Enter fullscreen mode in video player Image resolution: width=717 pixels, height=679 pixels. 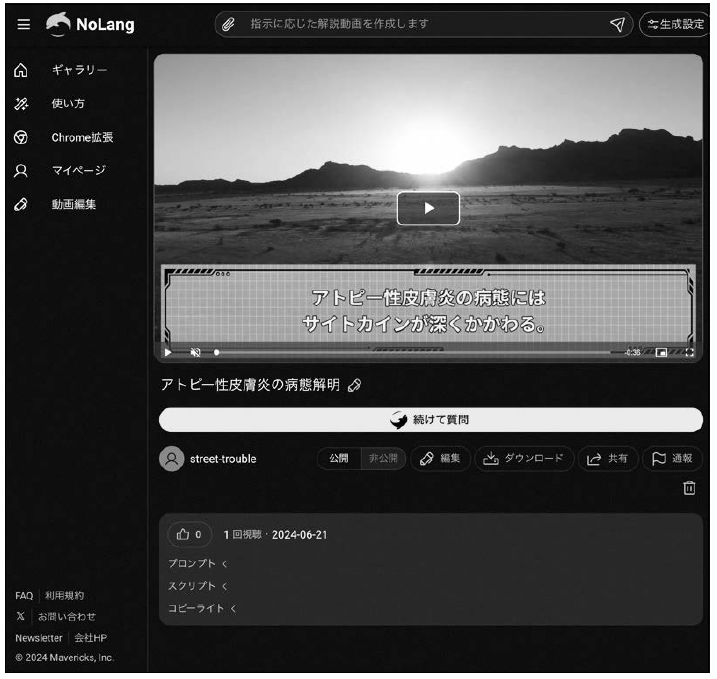click(689, 353)
